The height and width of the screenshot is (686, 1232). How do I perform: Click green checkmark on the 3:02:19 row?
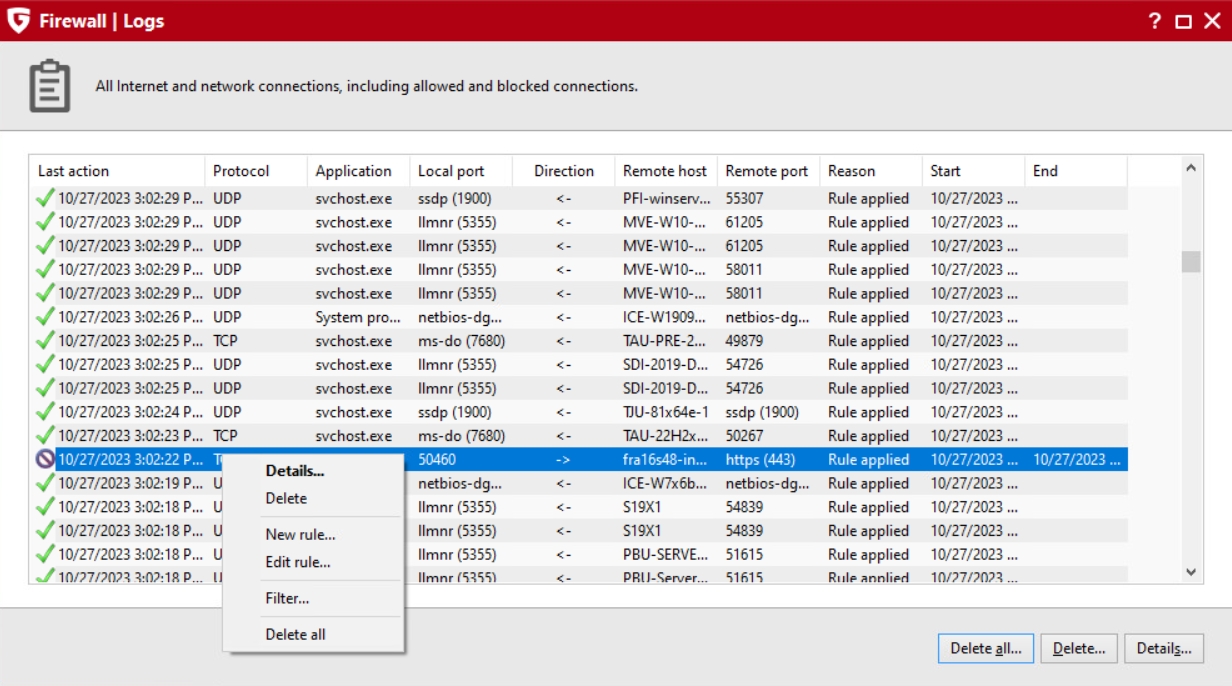point(45,482)
